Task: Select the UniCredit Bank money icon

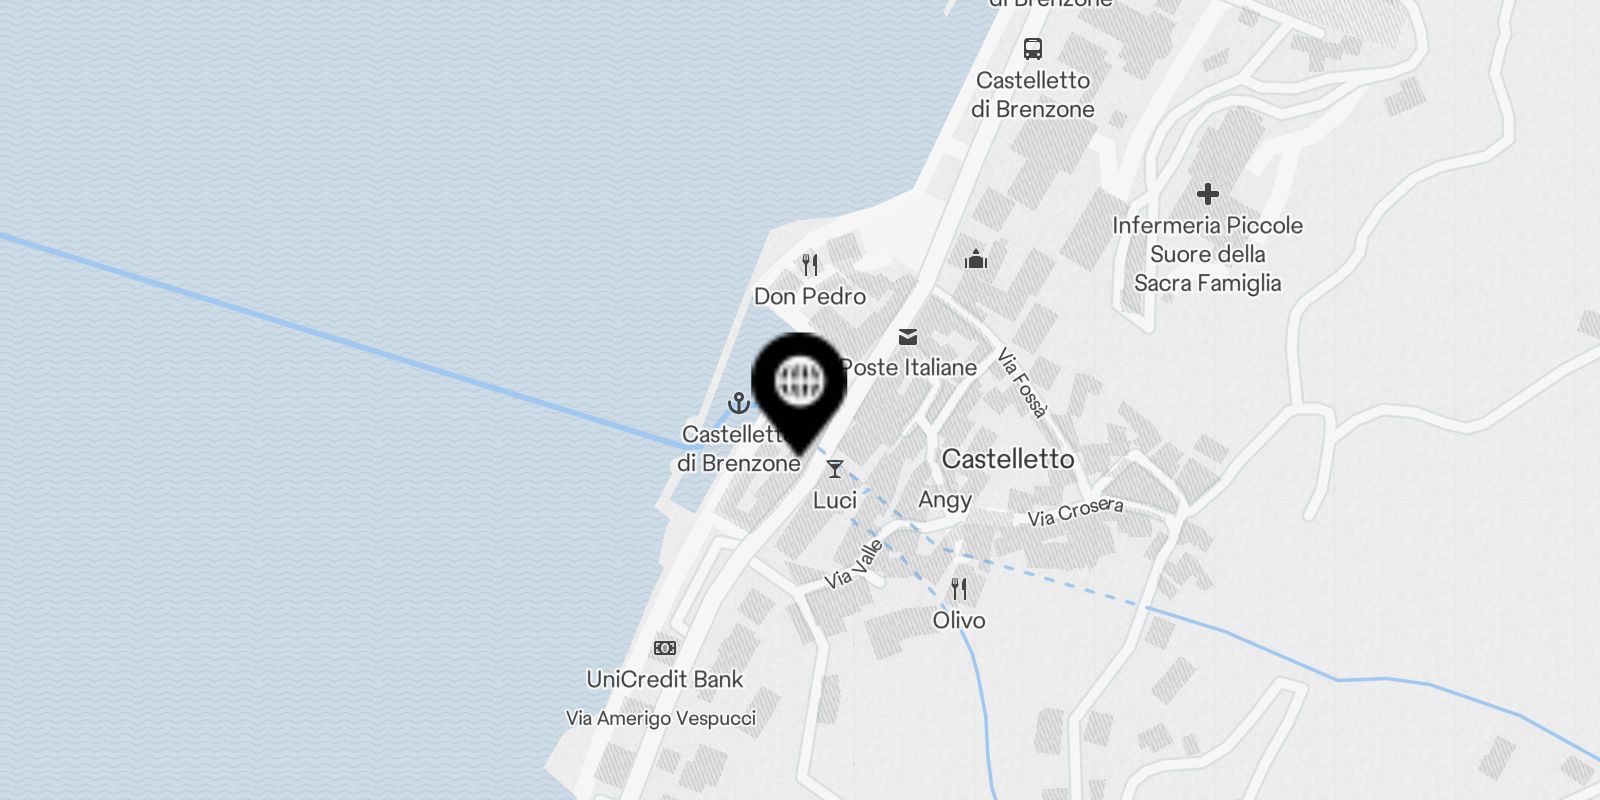Action: point(665,648)
